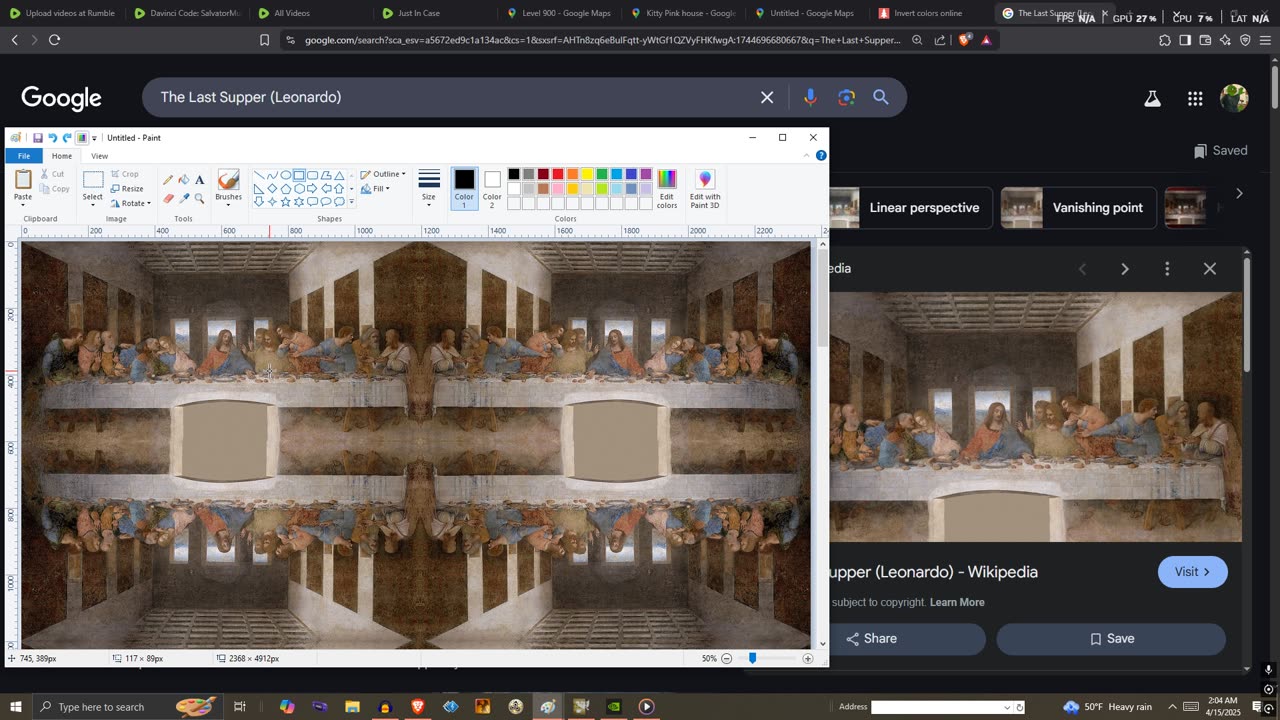
Task: Click Task View icon in taskbar
Action: pos(240,707)
